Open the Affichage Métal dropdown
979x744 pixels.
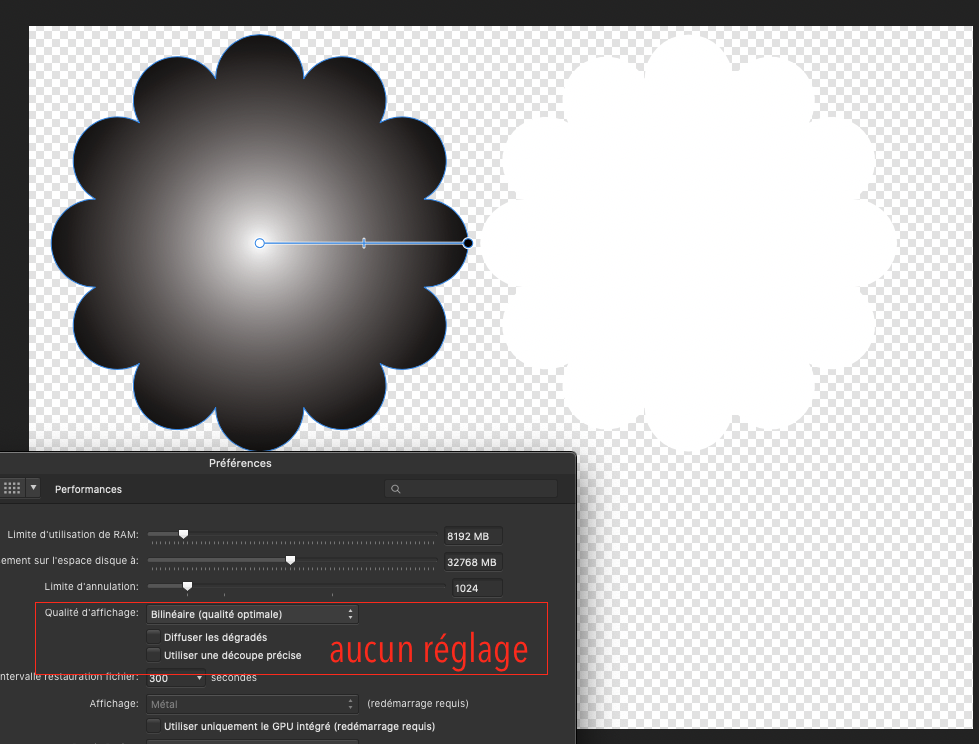(x=252, y=704)
